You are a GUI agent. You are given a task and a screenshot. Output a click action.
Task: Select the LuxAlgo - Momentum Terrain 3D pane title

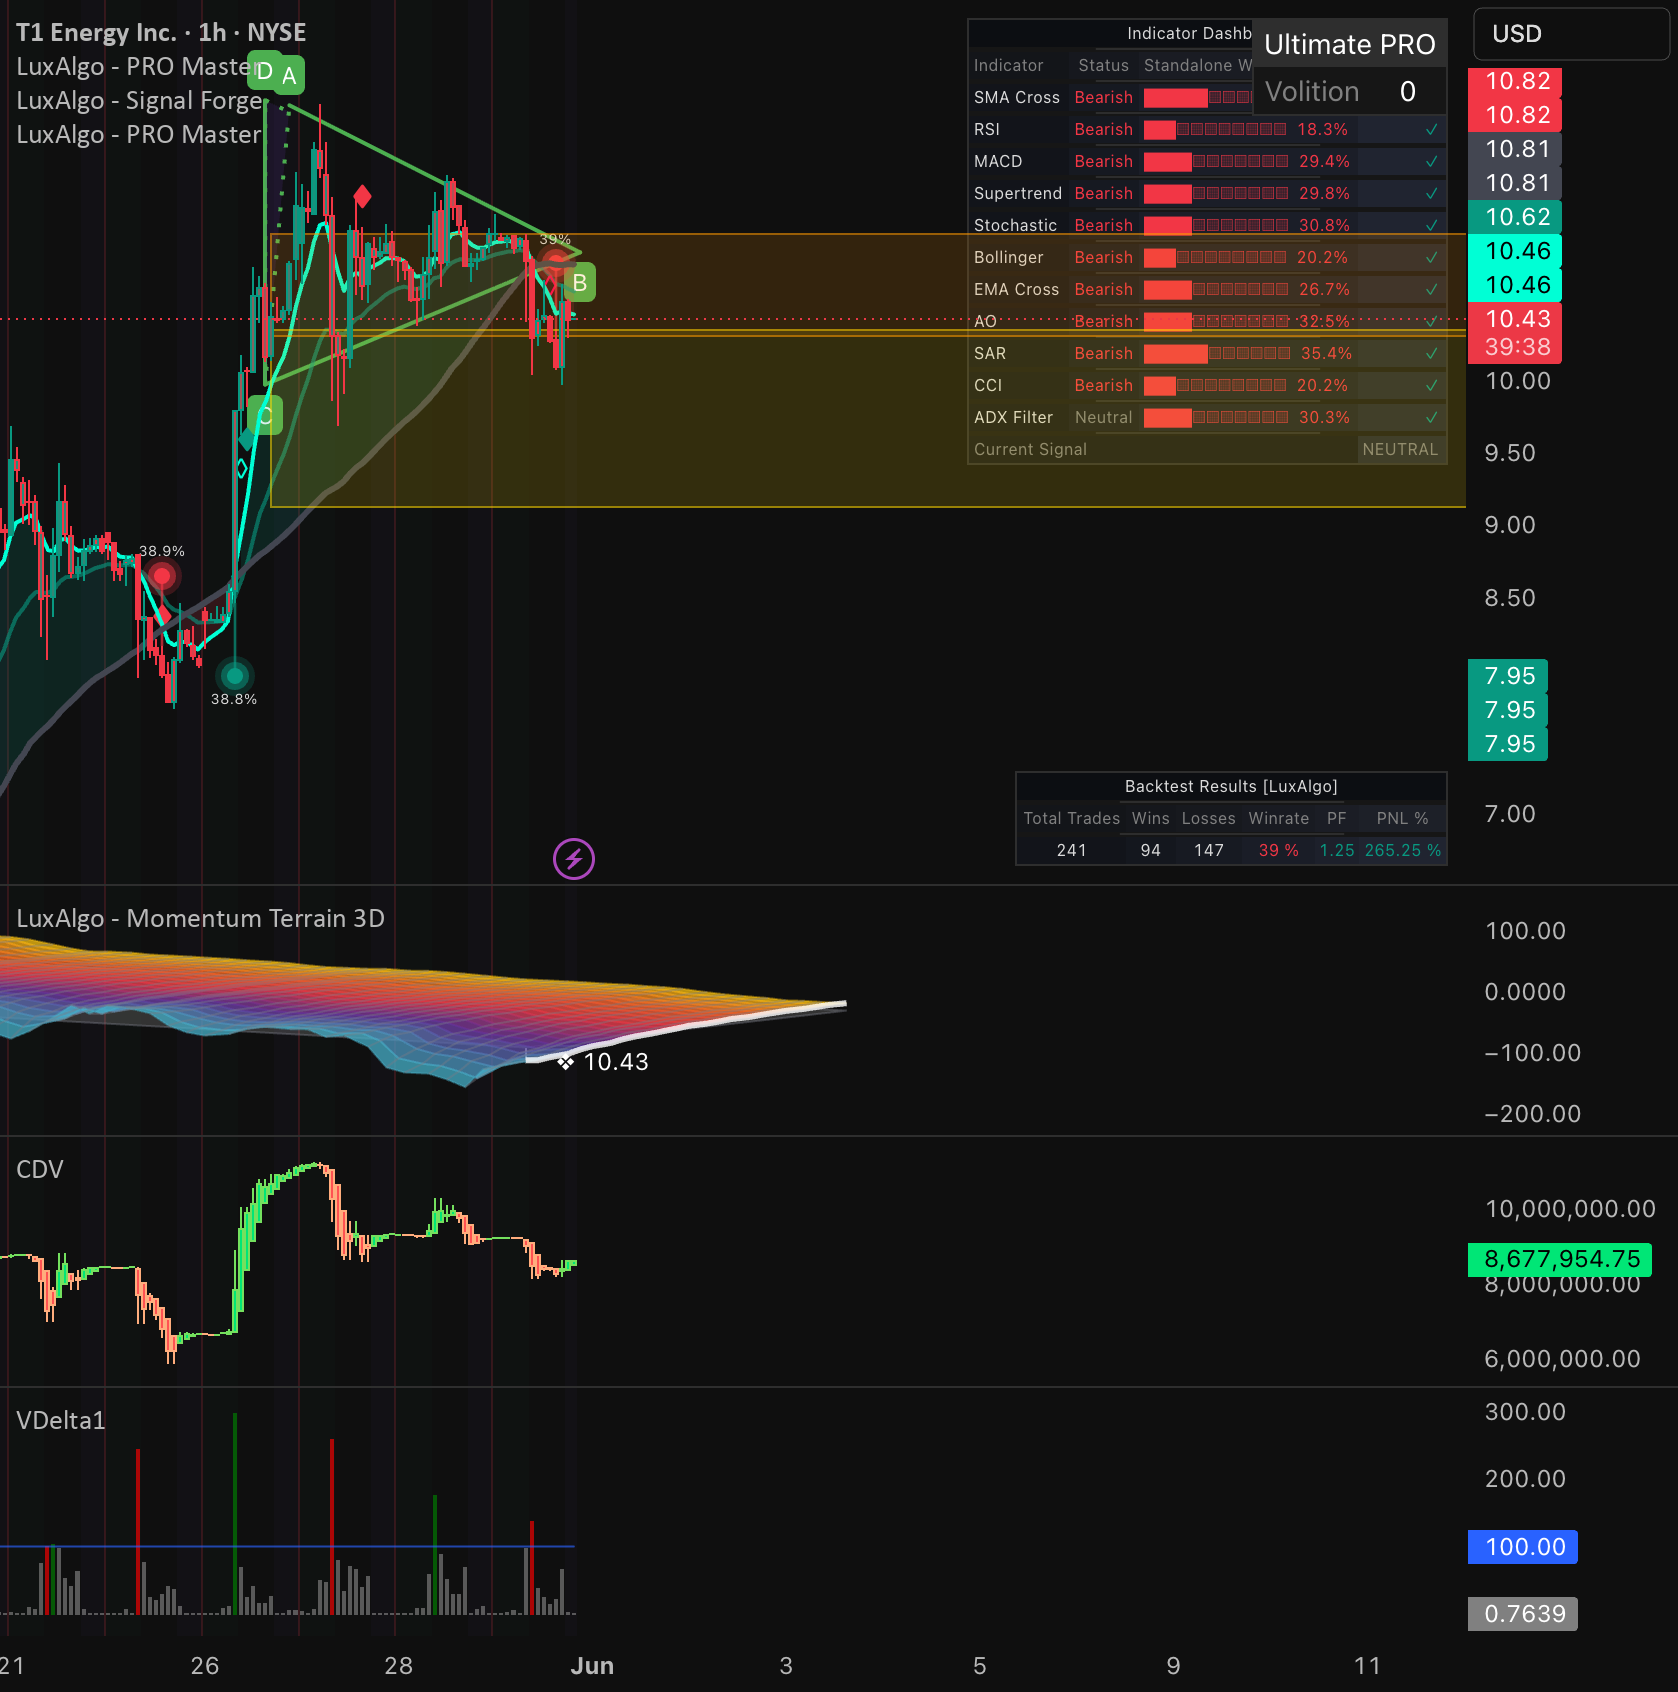pos(201,918)
